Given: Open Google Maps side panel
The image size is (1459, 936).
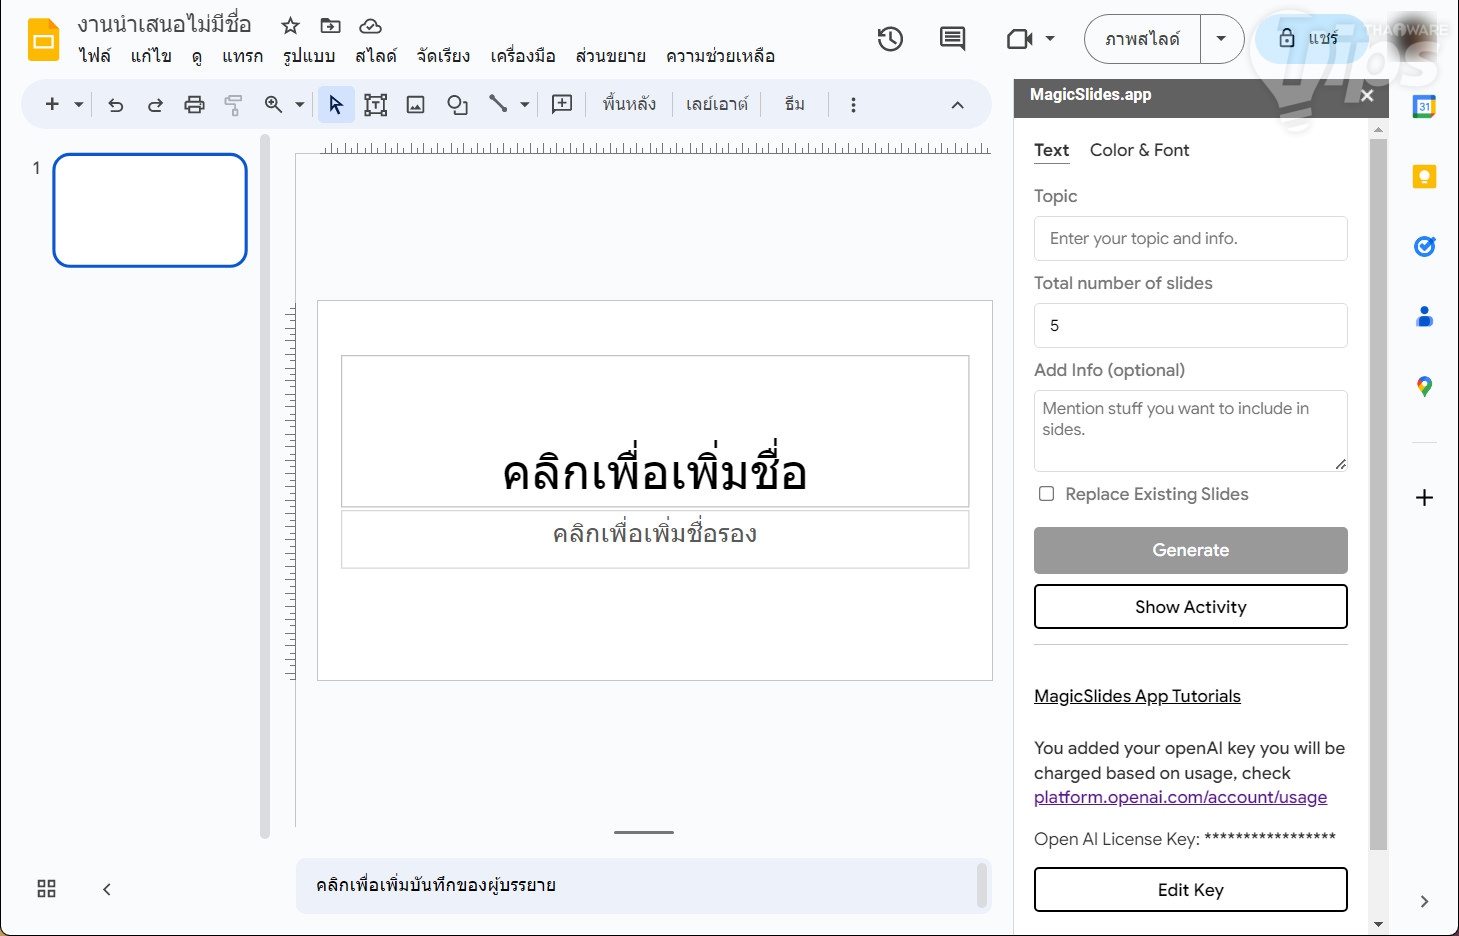Looking at the screenshot, I should pyautogui.click(x=1424, y=387).
